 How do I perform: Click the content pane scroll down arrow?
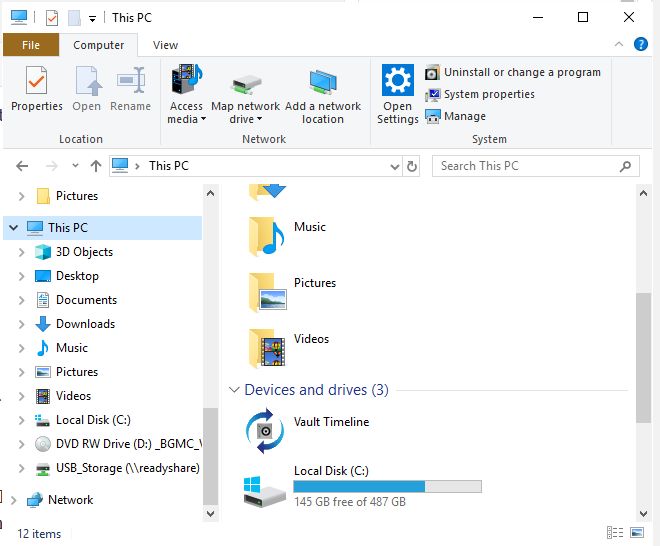643,514
